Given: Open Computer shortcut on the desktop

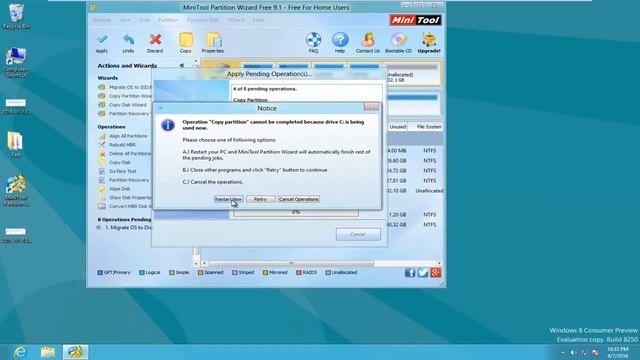Looking at the screenshot, I should (x=16, y=62).
